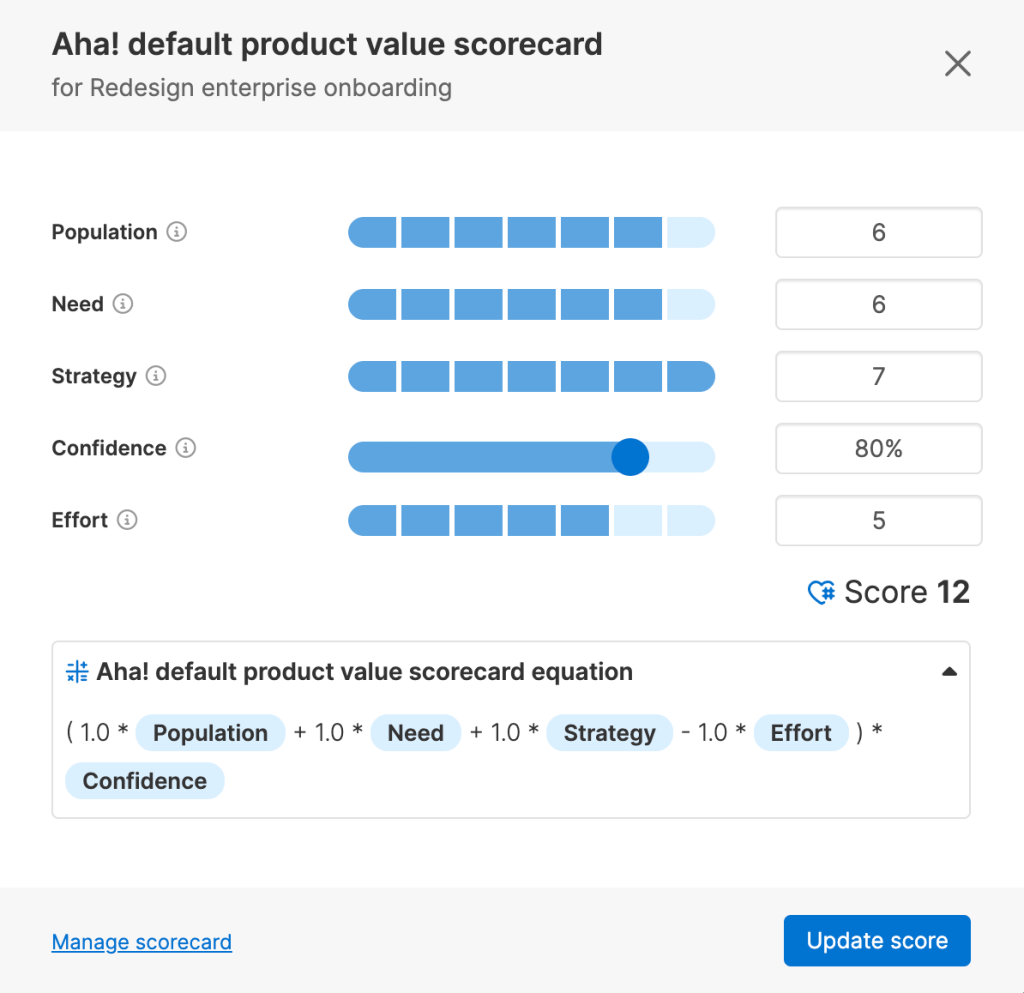This screenshot has height=993, width=1024.
Task: Click the Update score button
Action: click(x=877, y=941)
